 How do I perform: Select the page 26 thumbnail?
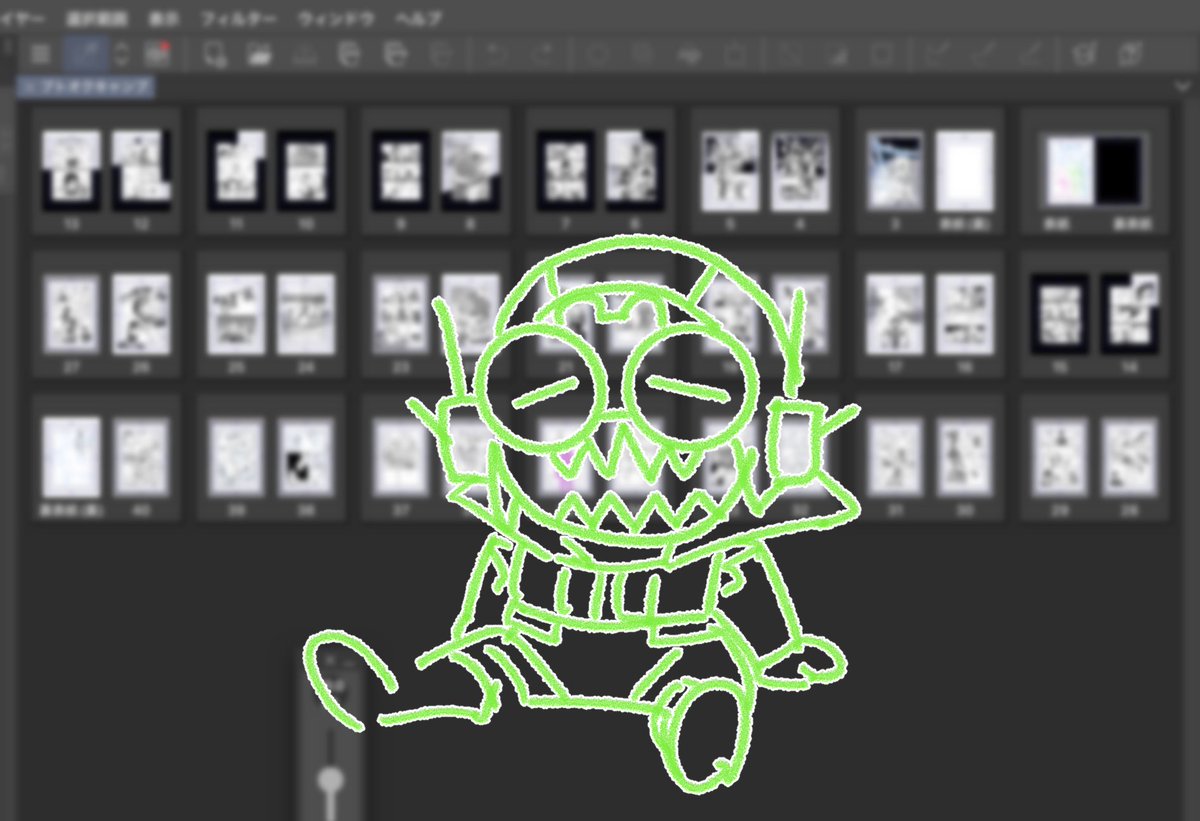(141, 314)
